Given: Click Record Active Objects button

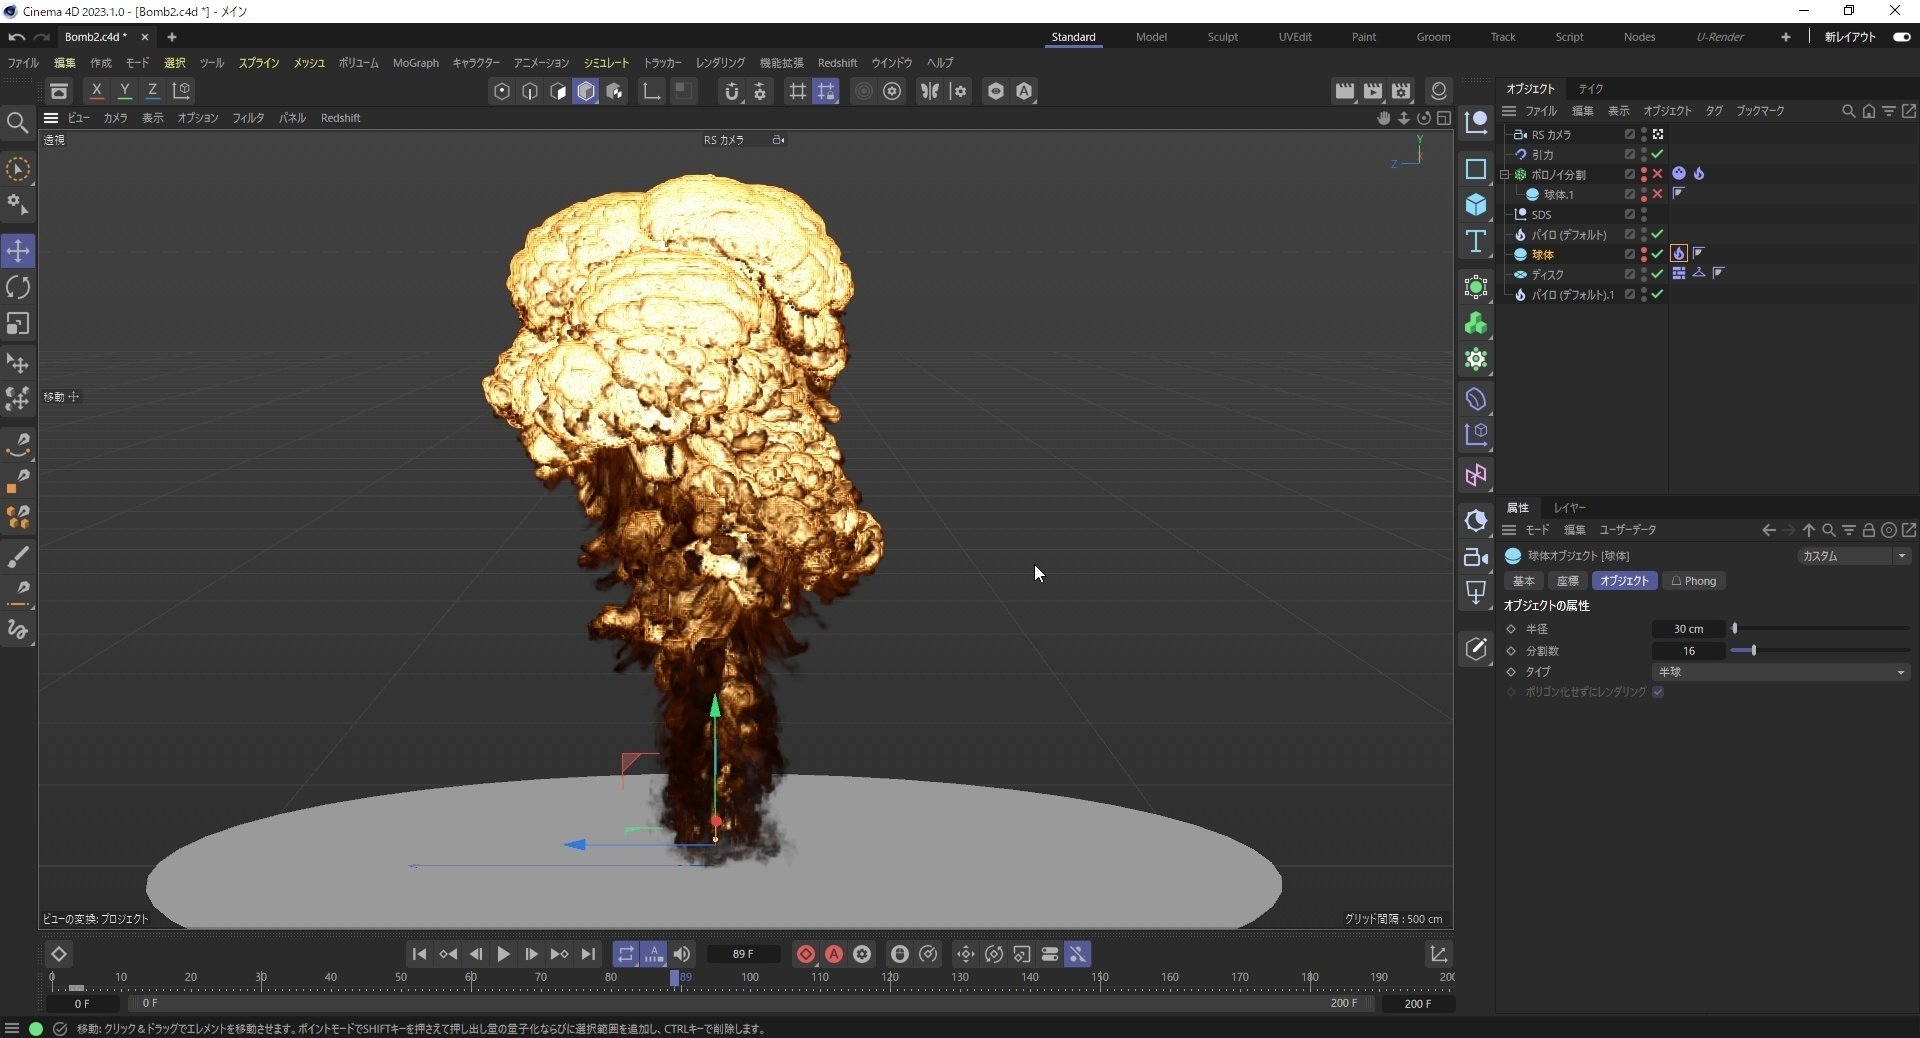Looking at the screenshot, I should 806,955.
